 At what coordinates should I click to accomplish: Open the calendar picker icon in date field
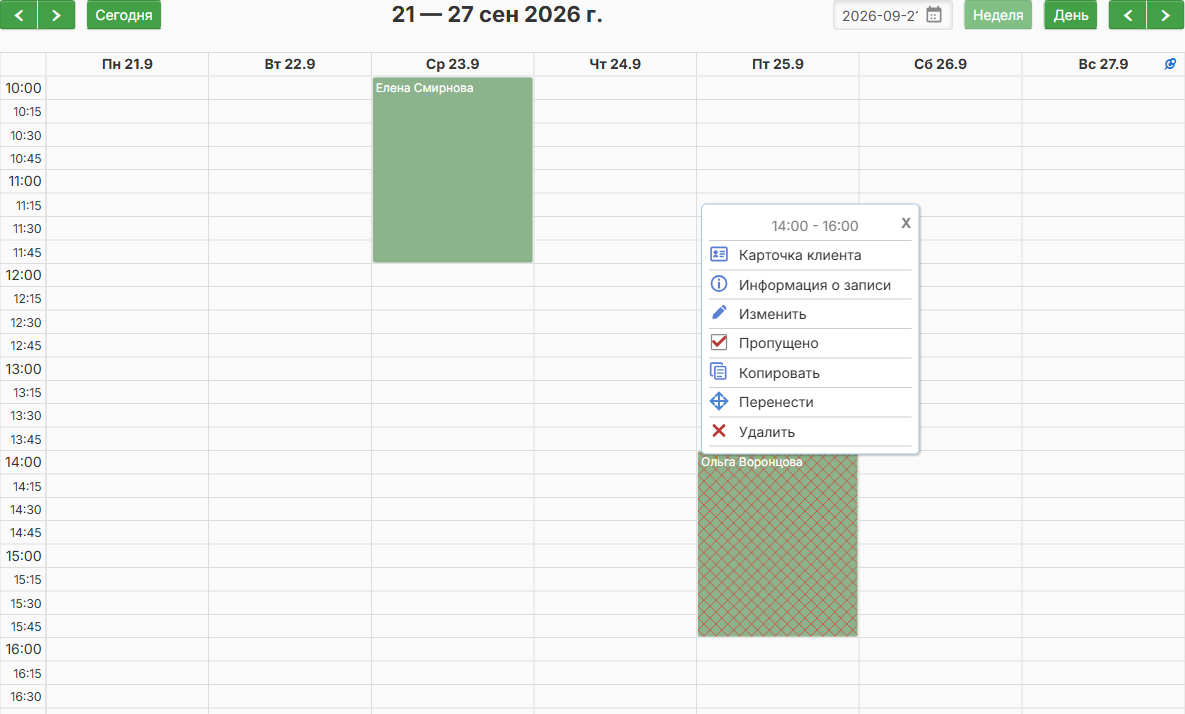click(934, 15)
